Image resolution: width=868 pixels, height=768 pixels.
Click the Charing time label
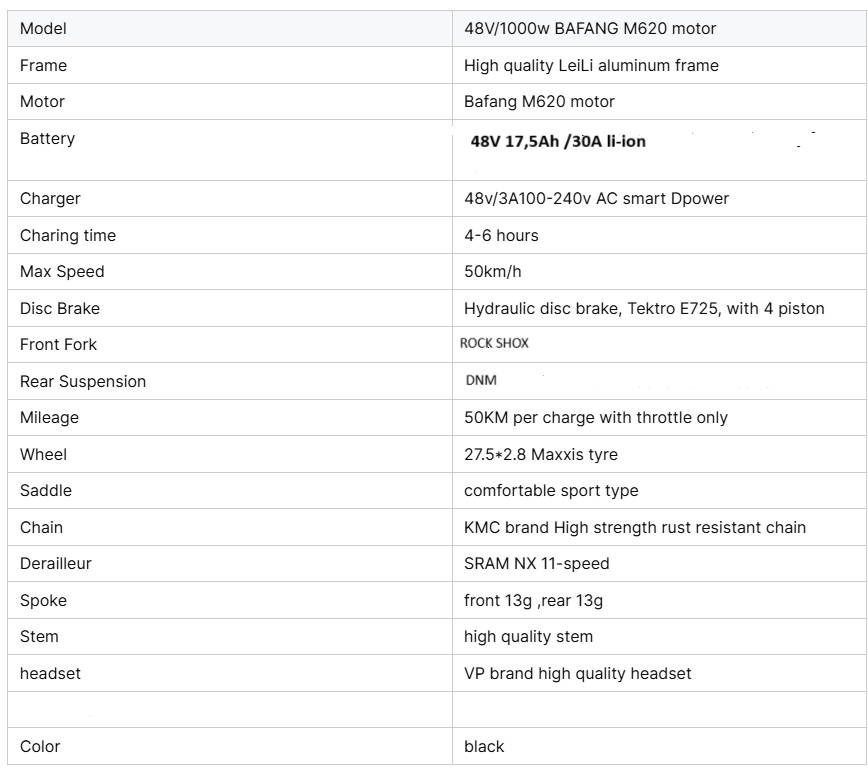pos(68,236)
